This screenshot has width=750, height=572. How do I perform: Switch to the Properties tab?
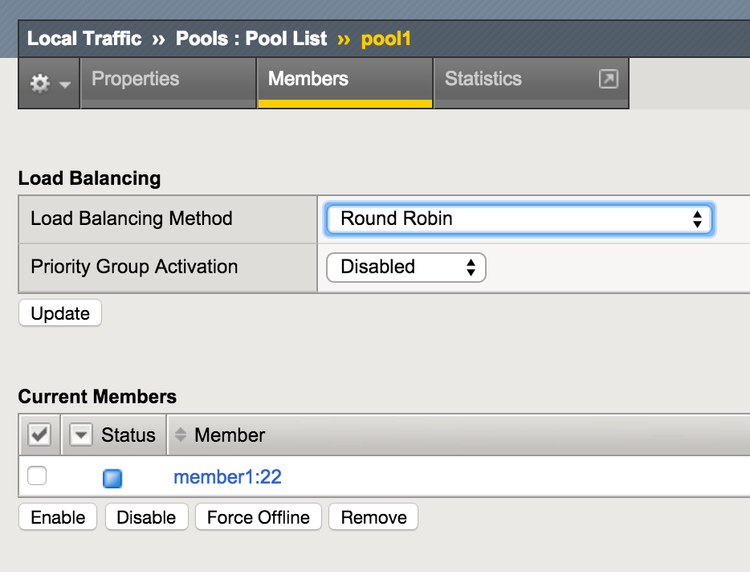[x=135, y=79]
